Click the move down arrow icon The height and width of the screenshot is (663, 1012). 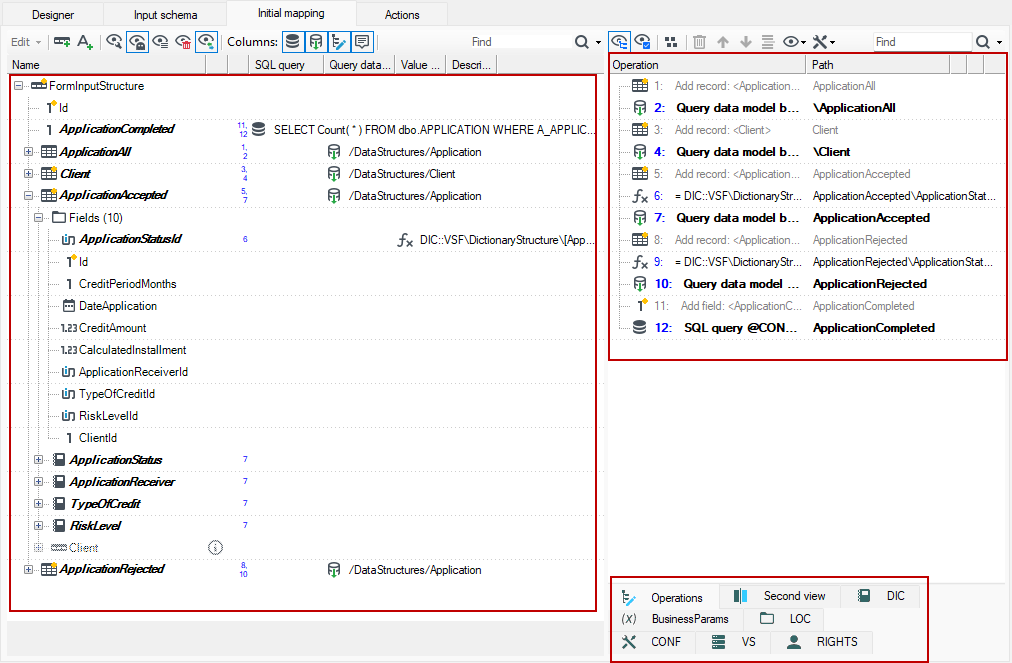(x=745, y=42)
